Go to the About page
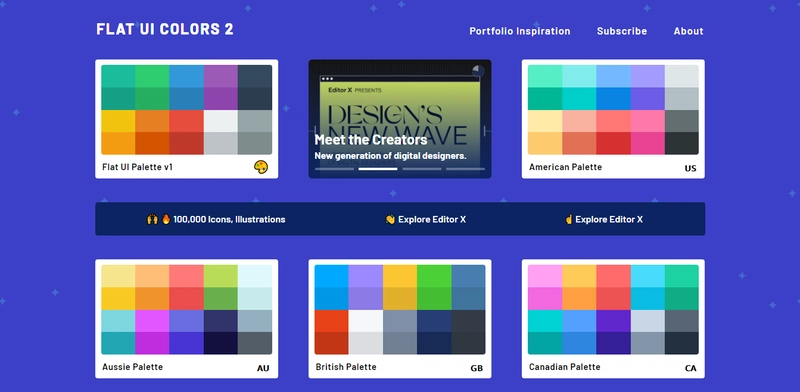The image size is (800, 392). pyautogui.click(x=688, y=31)
